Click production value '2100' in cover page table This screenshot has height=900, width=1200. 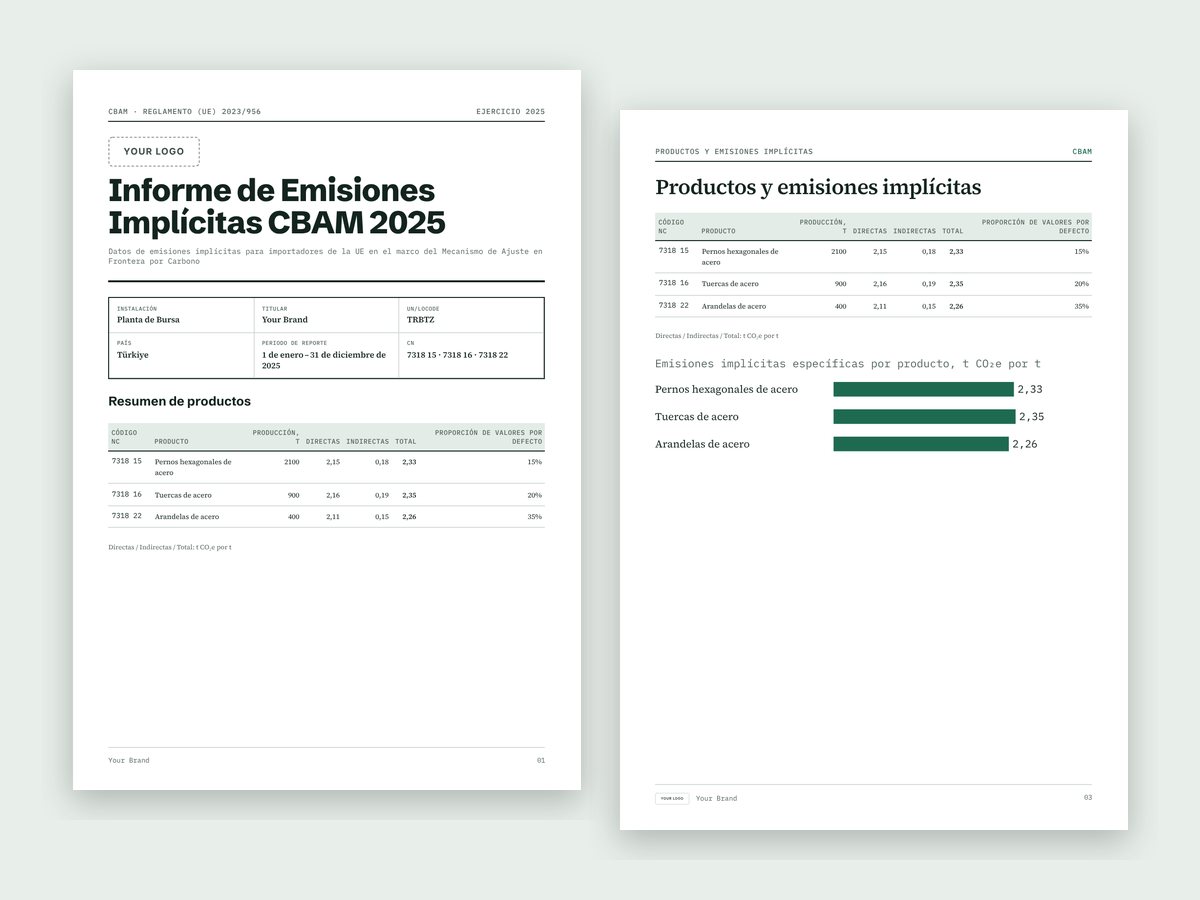291,462
